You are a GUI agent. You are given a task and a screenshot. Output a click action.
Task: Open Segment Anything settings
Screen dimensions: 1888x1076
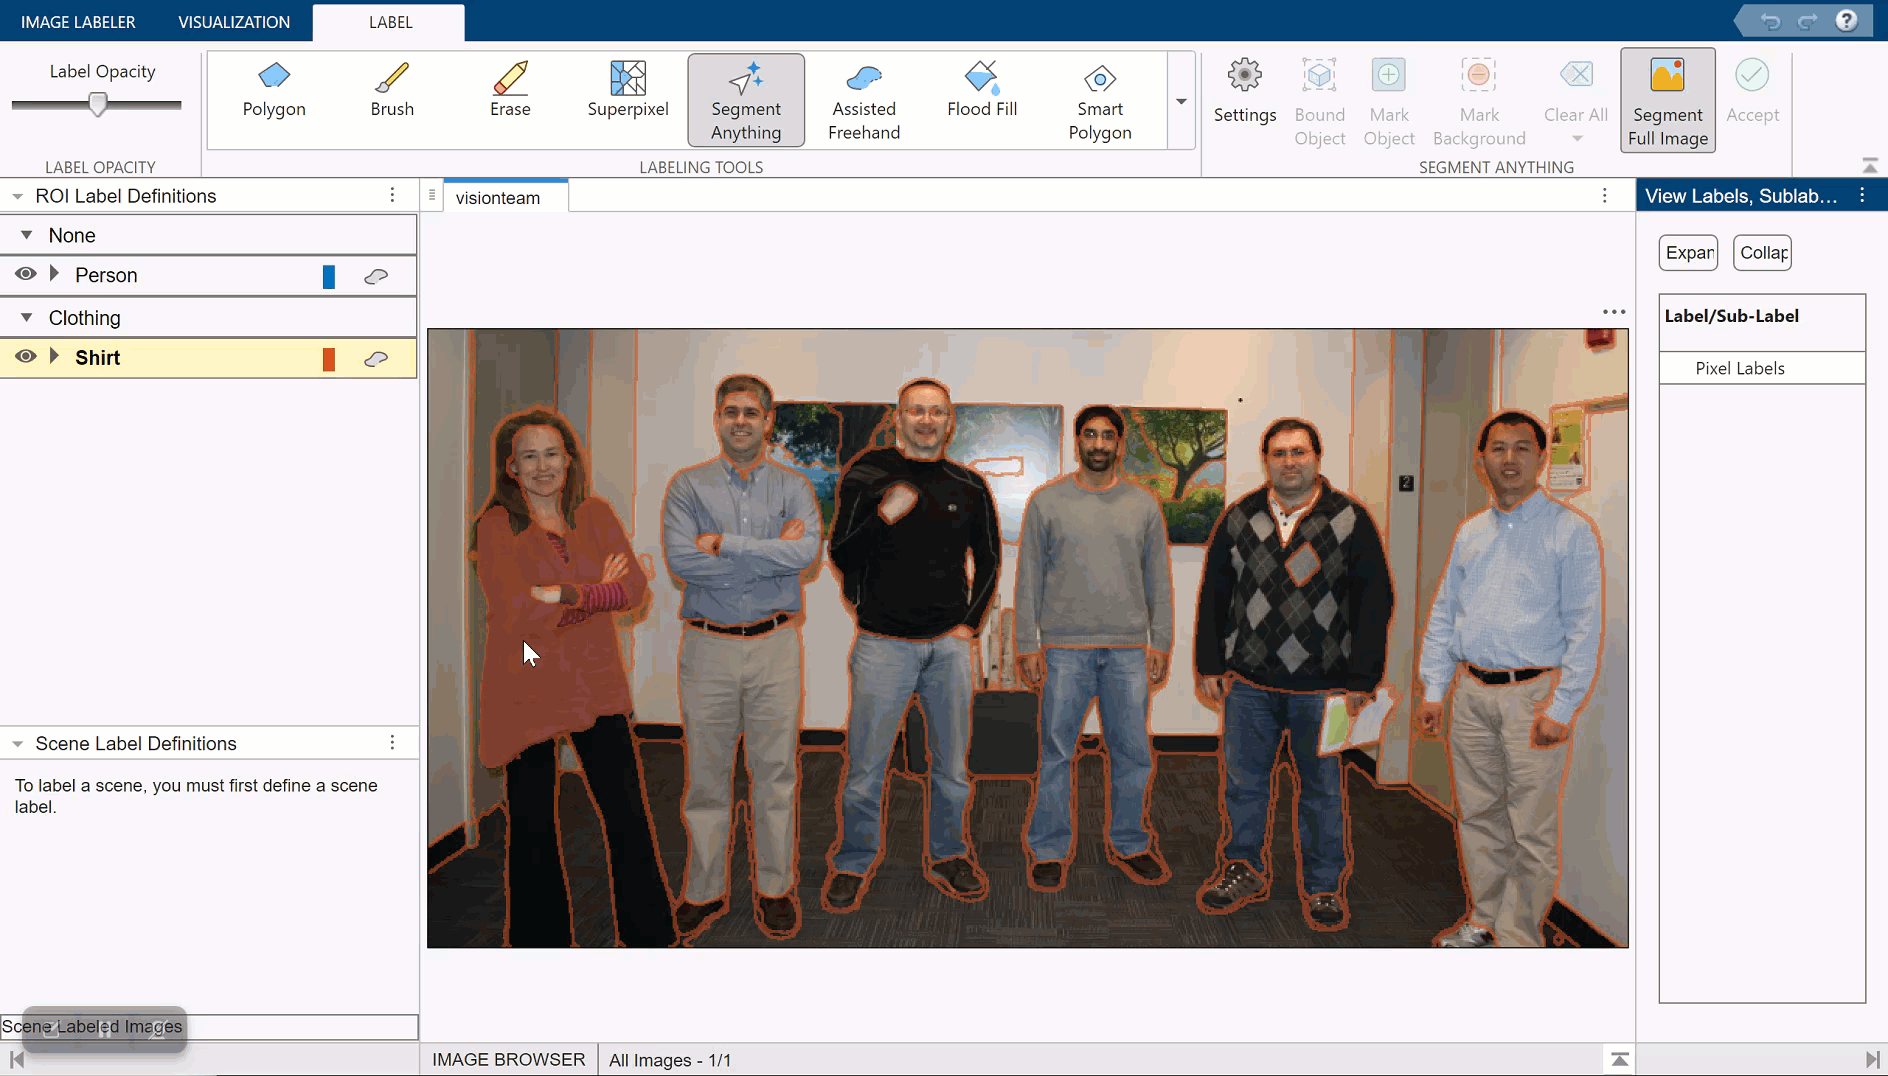pos(1244,92)
